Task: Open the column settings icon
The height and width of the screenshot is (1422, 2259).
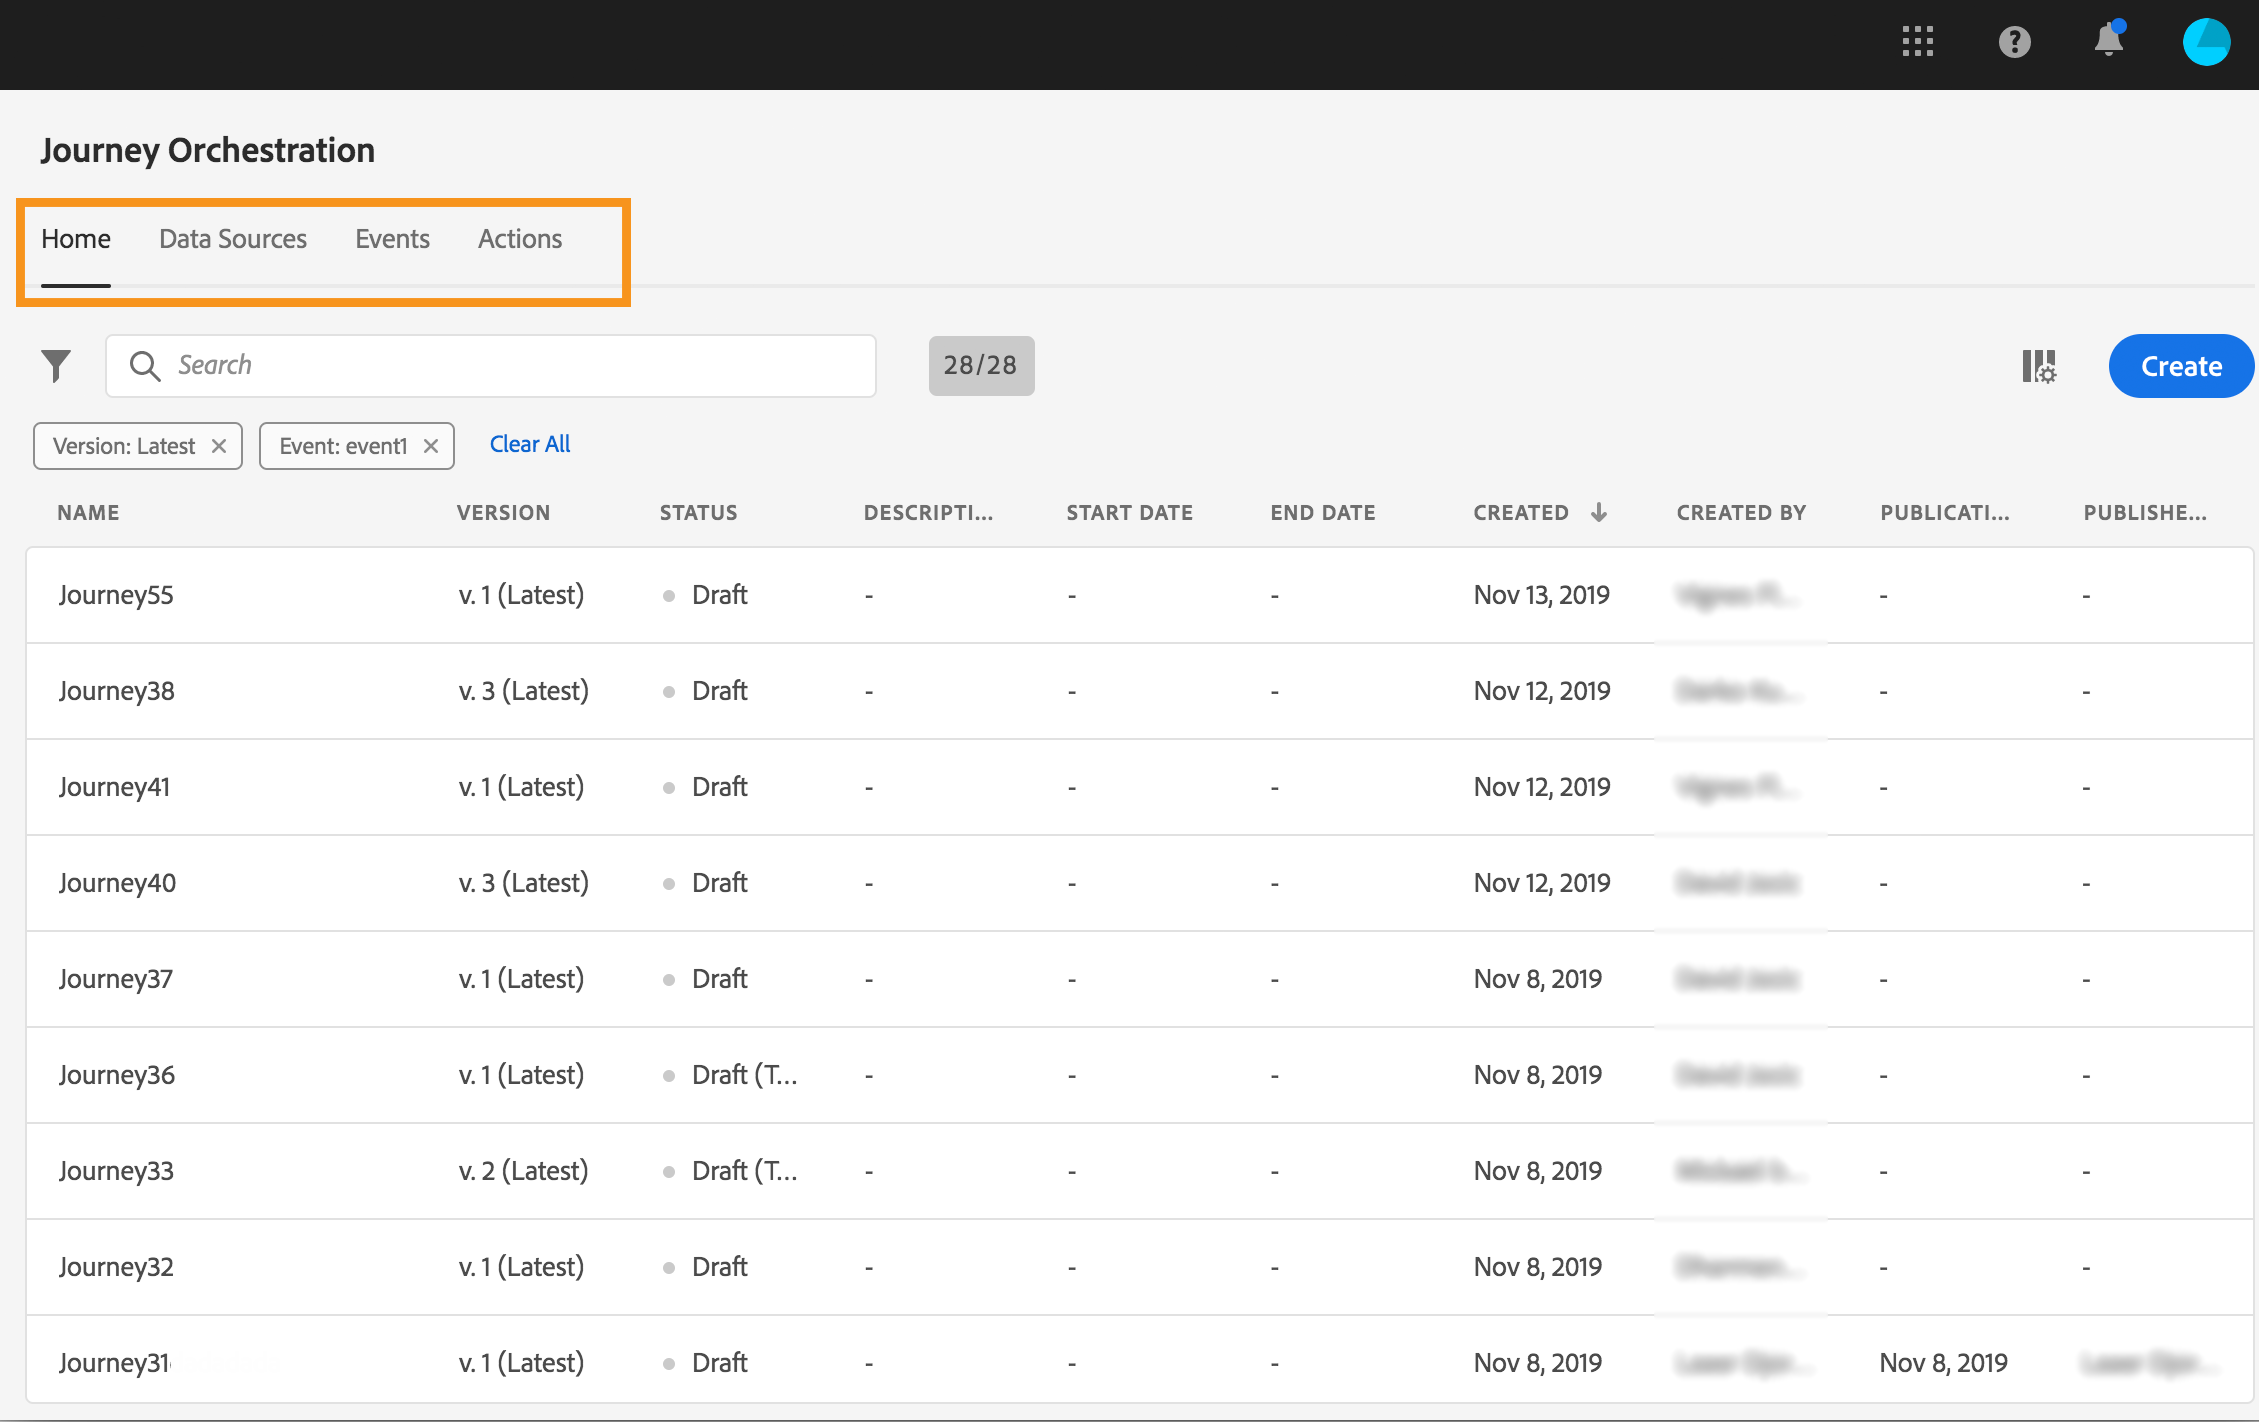Action: (2039, 366)
